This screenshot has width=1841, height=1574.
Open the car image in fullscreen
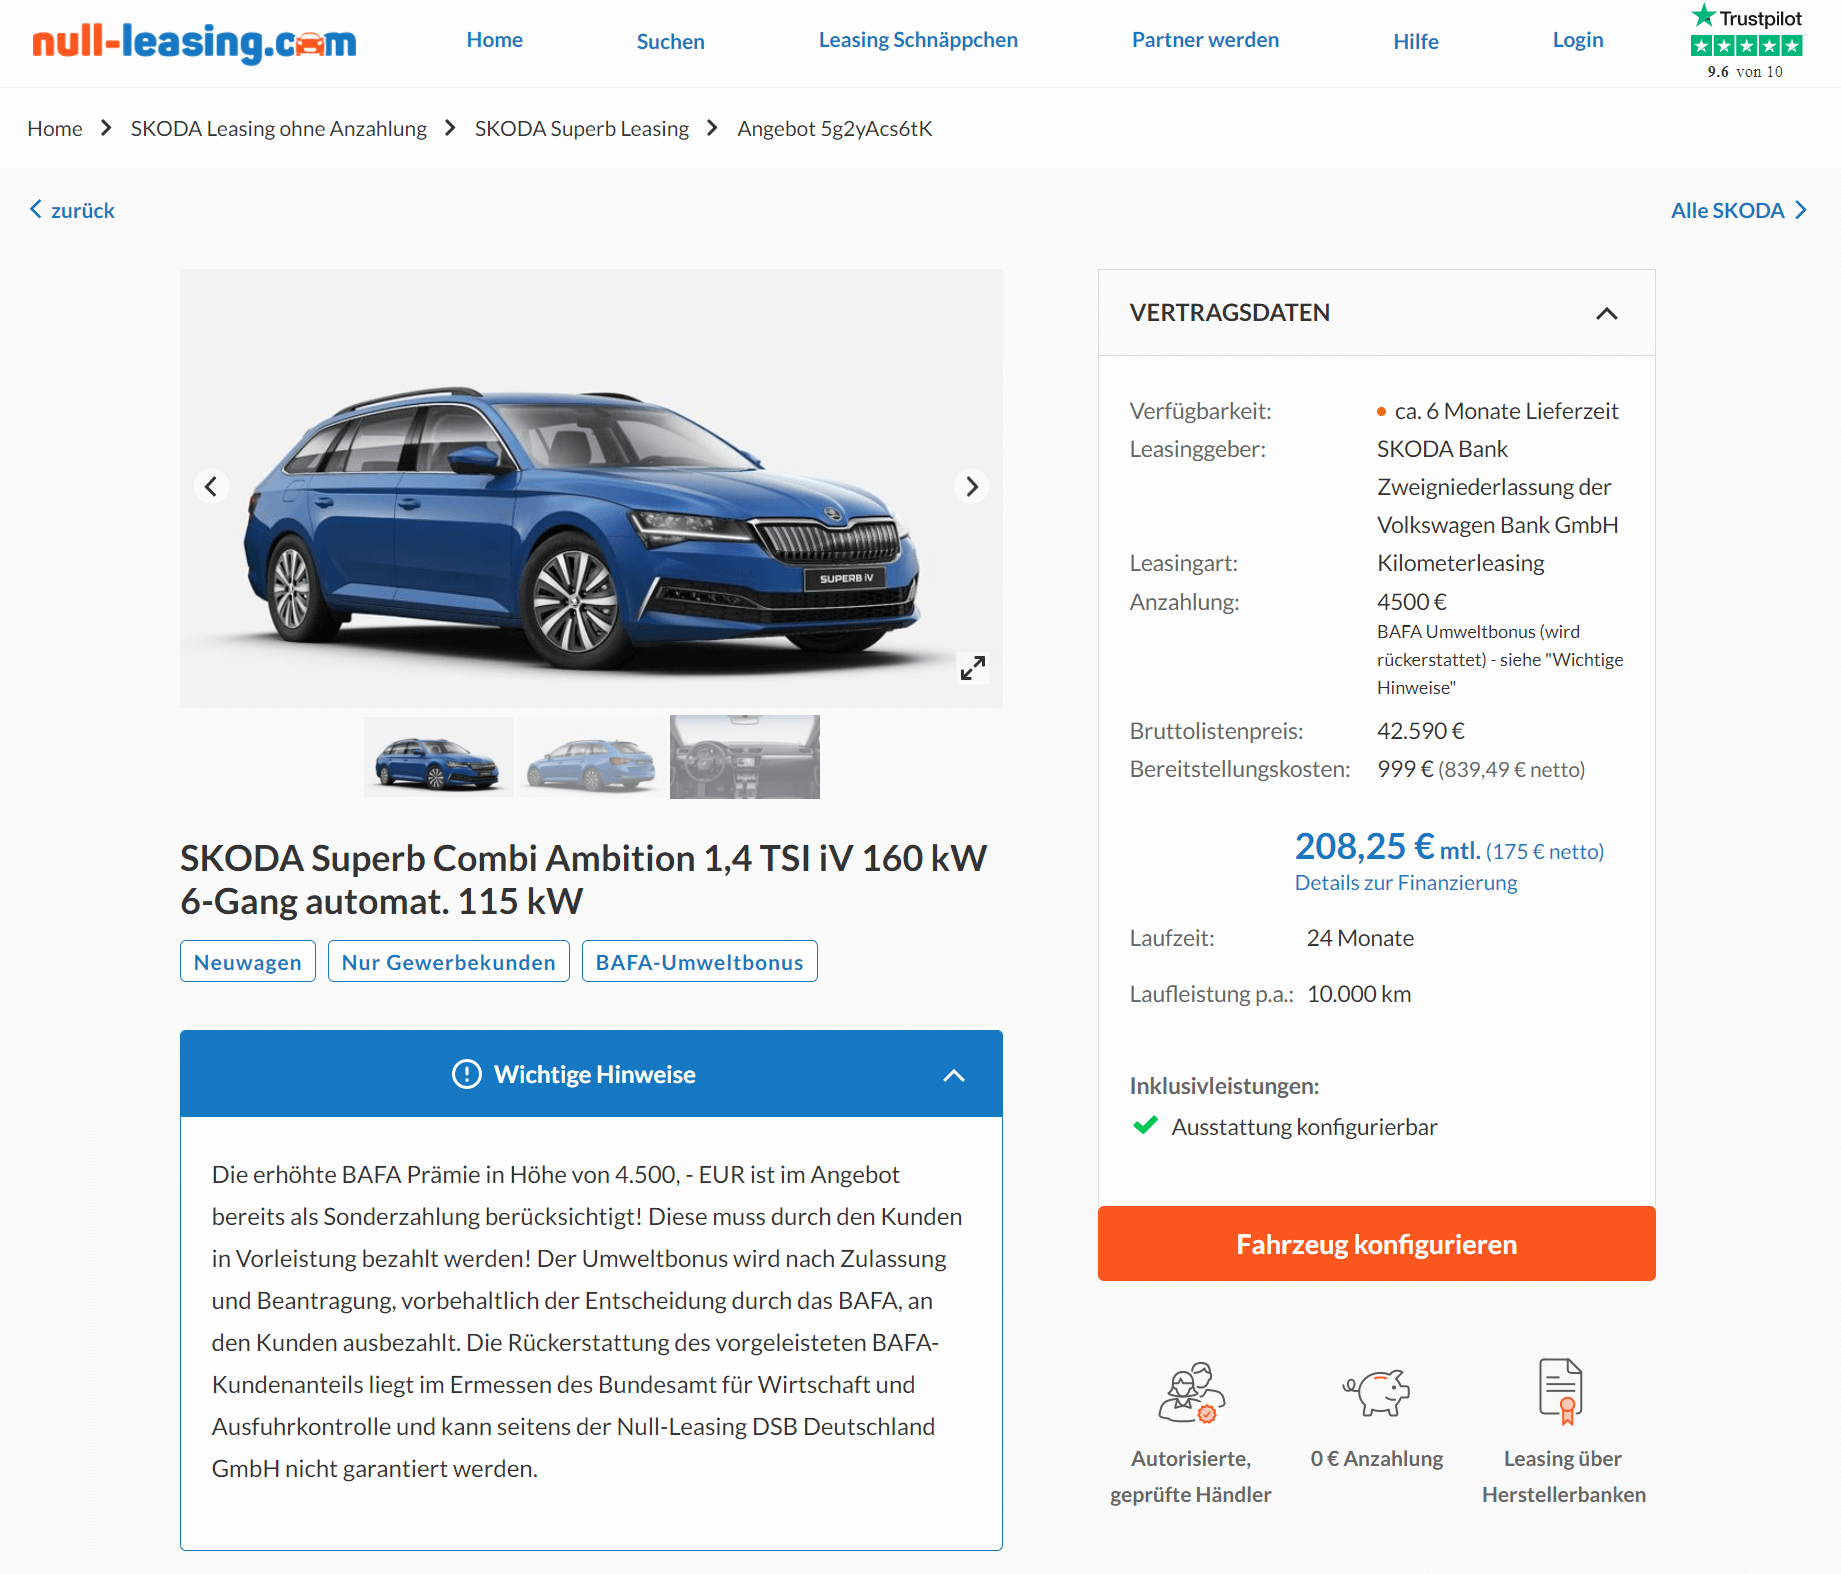973,667
